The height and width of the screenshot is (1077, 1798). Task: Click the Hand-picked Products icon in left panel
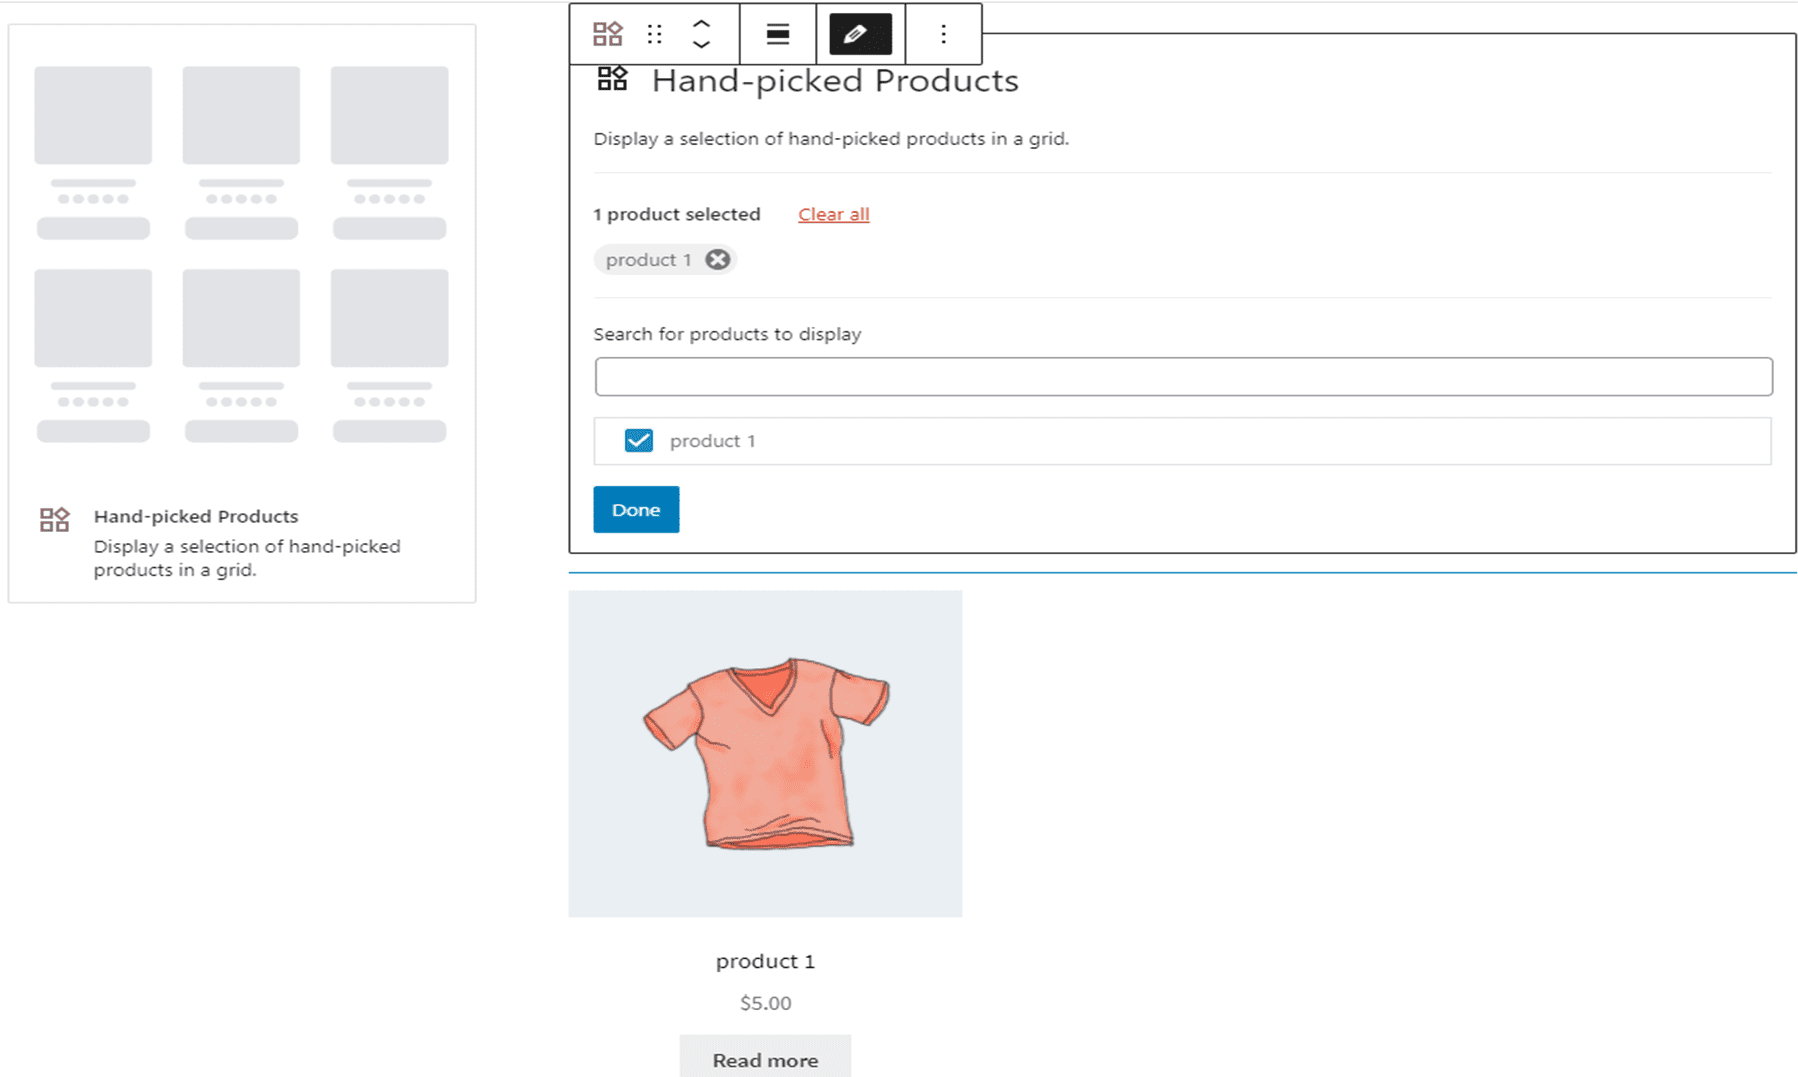click(55, 519)
